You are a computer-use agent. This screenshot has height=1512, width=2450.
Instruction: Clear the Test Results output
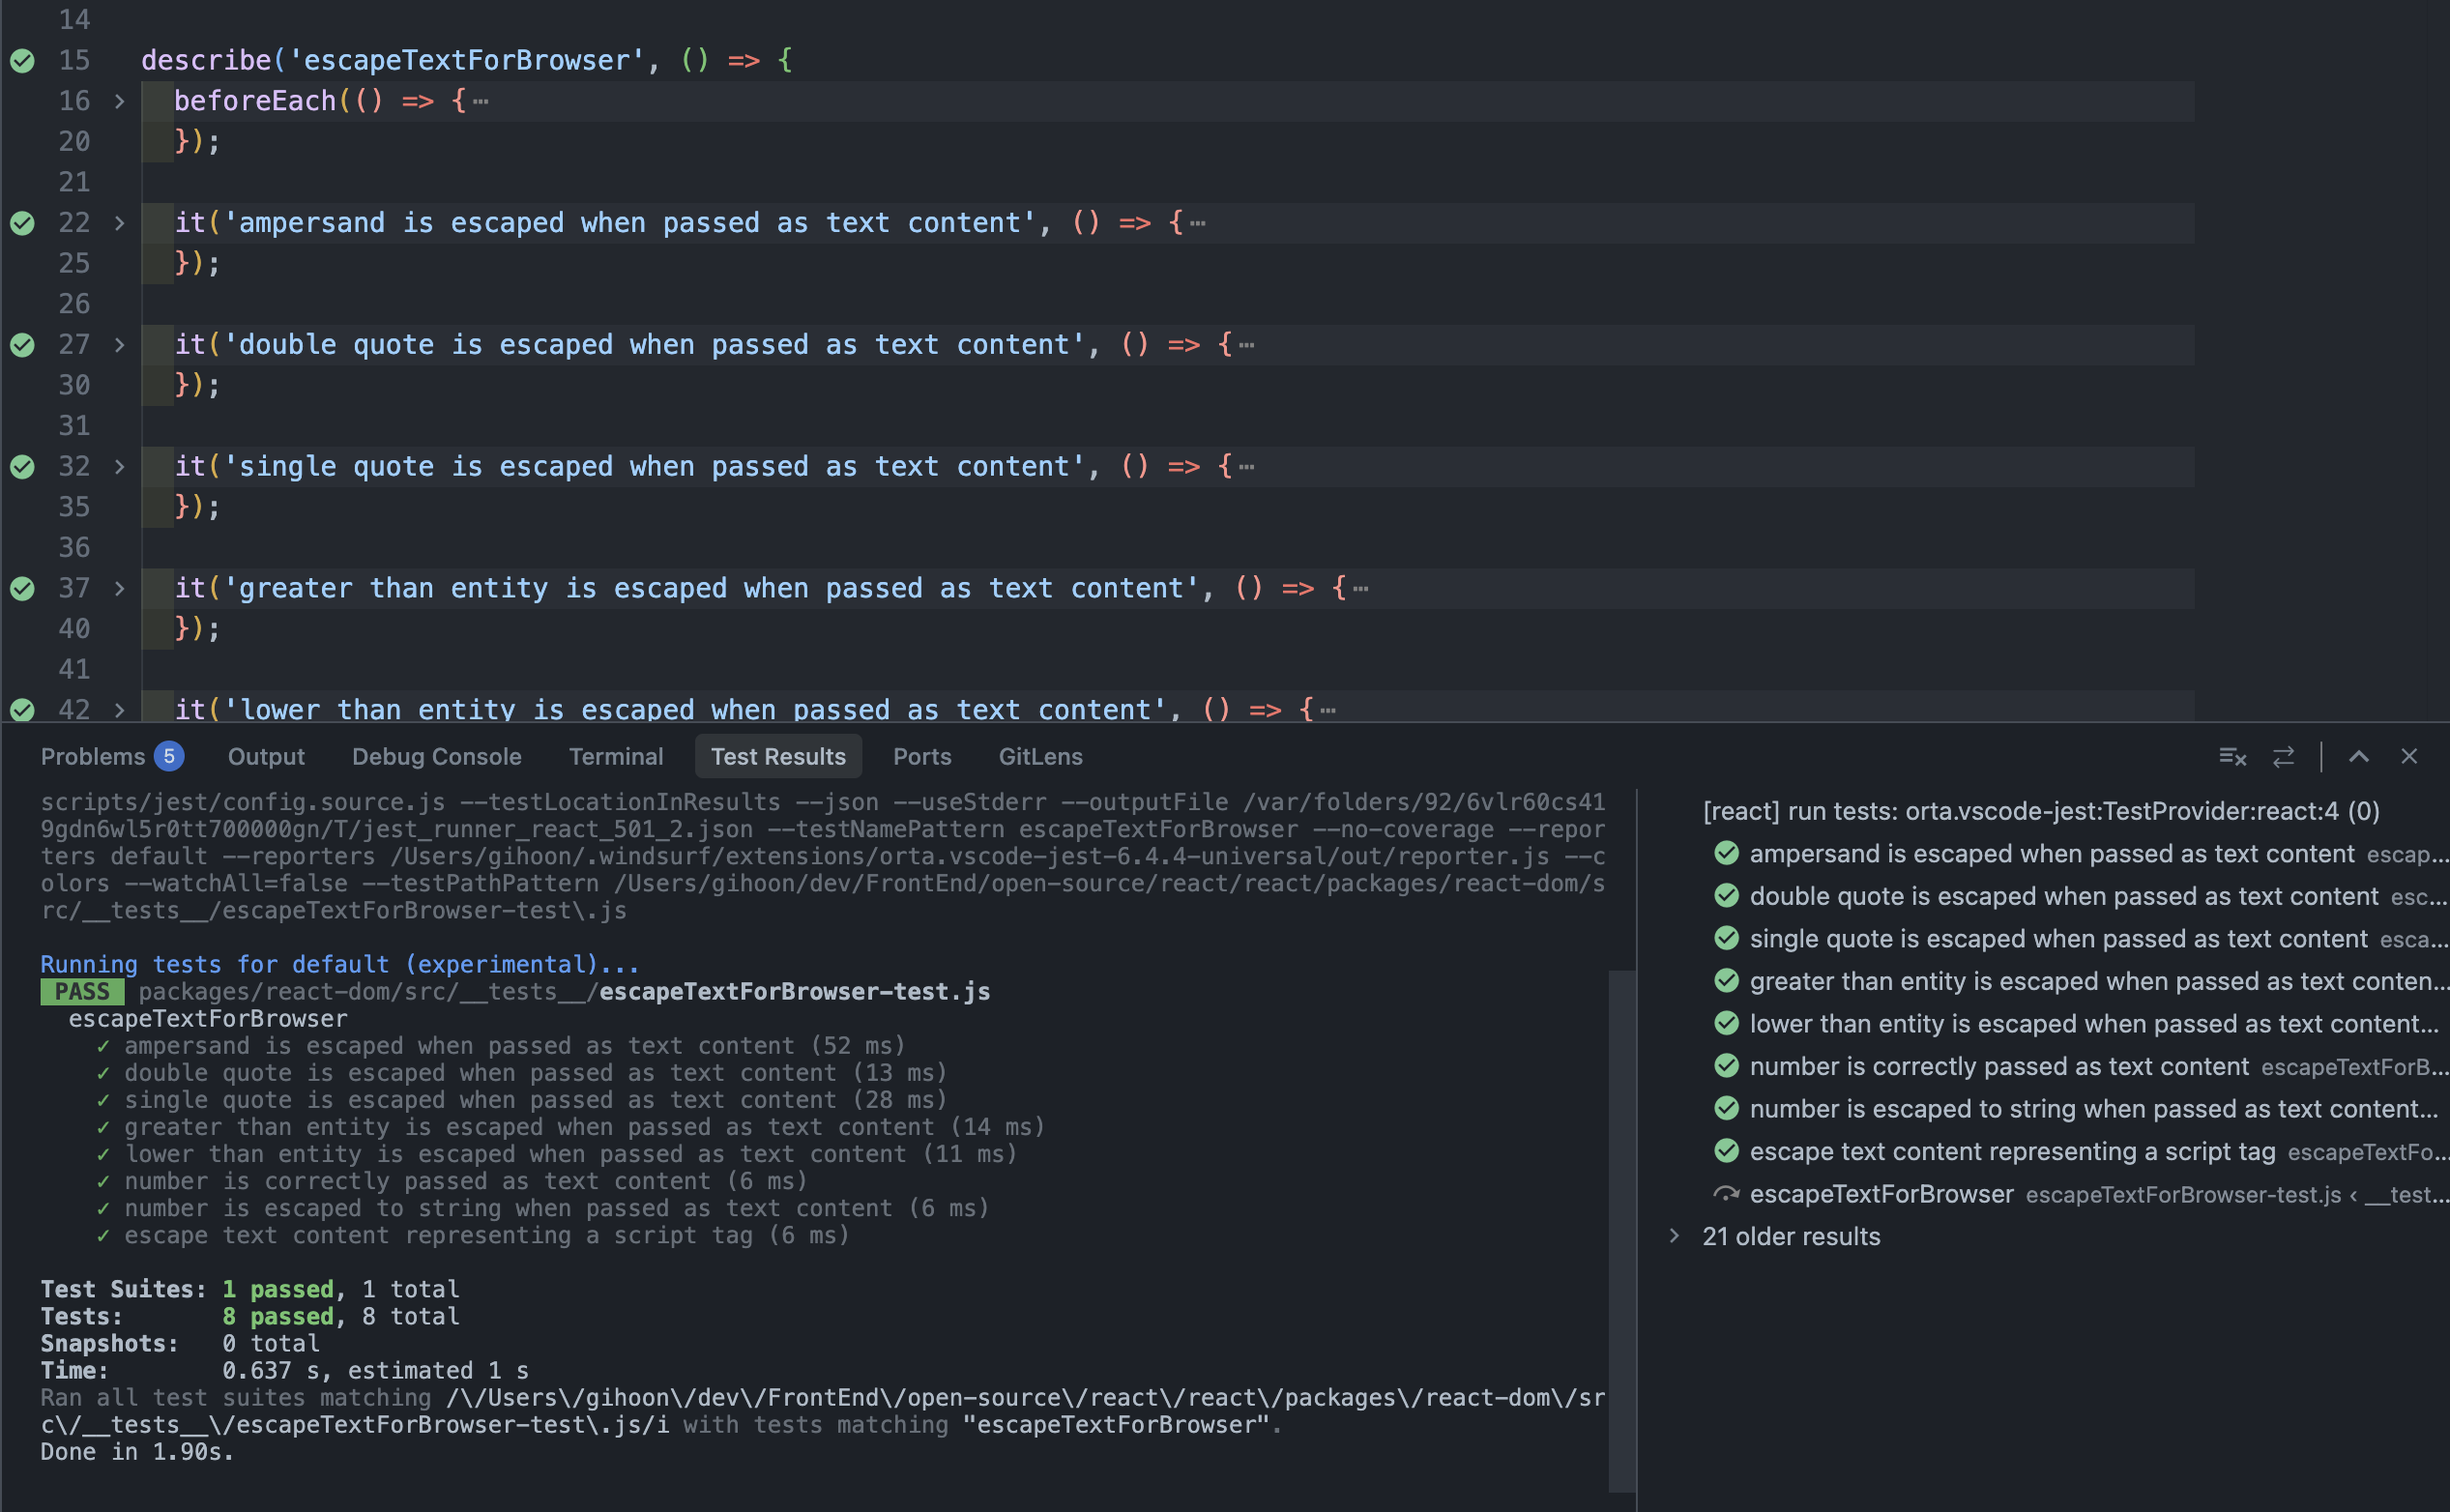coord(2232,756)
